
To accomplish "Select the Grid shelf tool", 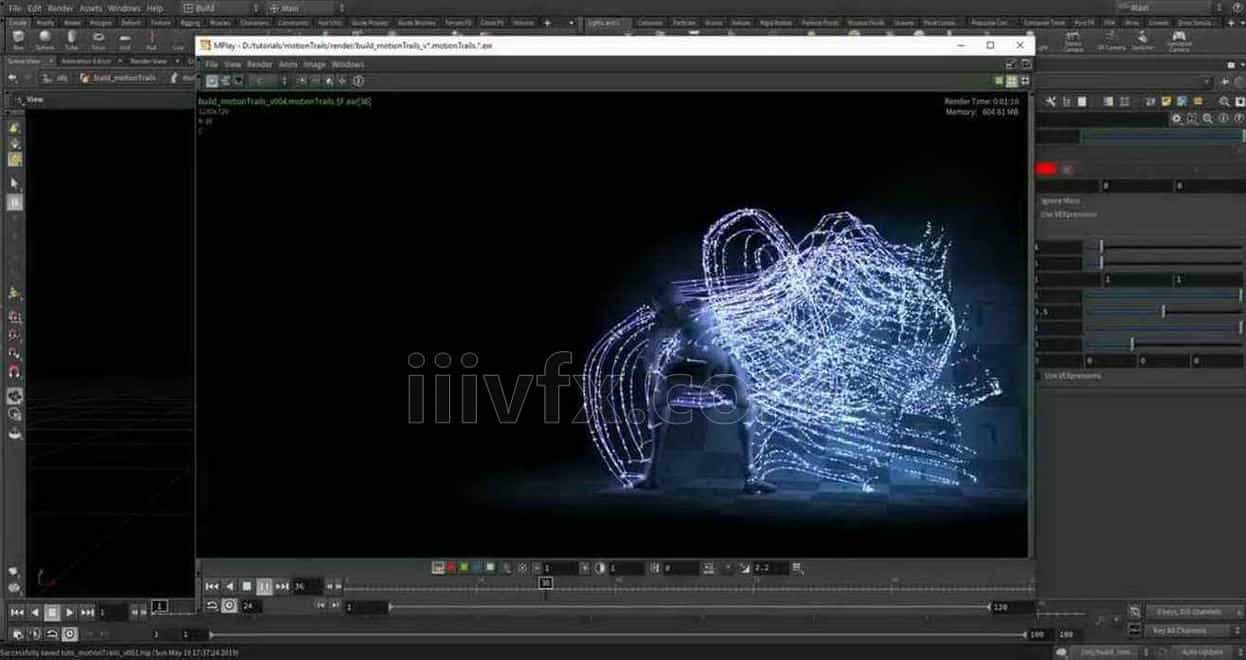I will (125, 40).
